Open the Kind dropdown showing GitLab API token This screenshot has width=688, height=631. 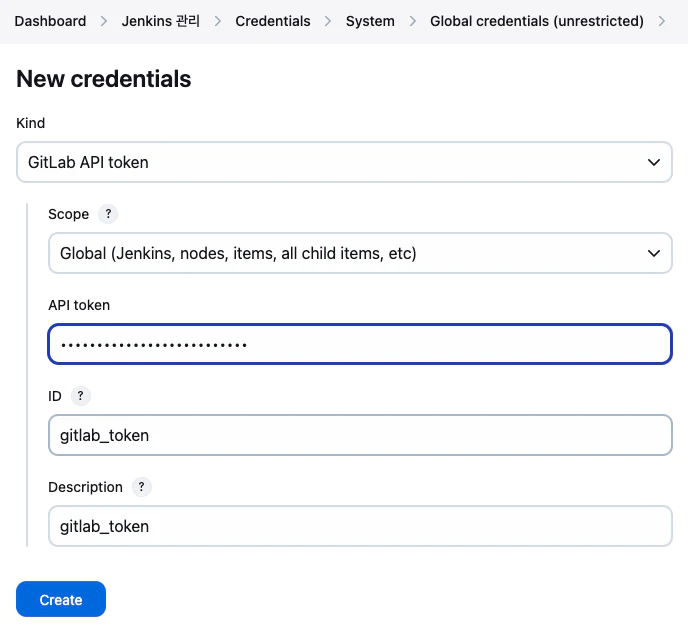(x=344, y=162)
